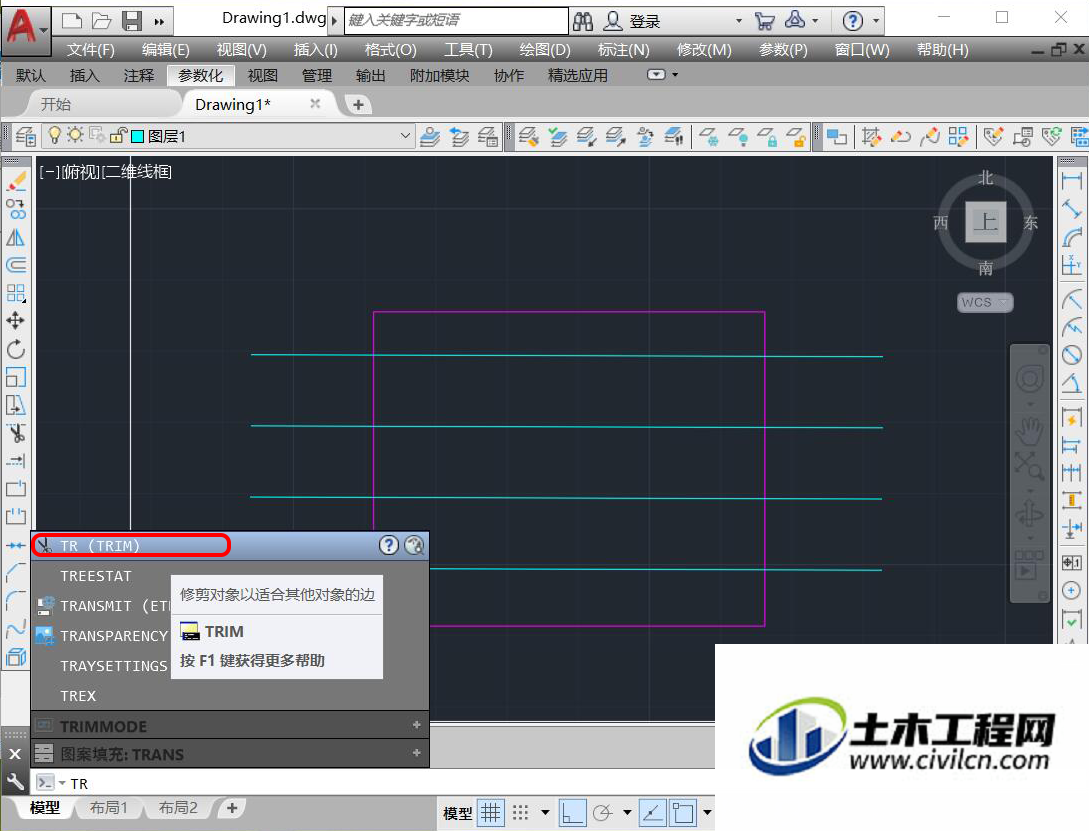Select the offset tool
This screenshot has height=831, width=1089.
(16, 265)
